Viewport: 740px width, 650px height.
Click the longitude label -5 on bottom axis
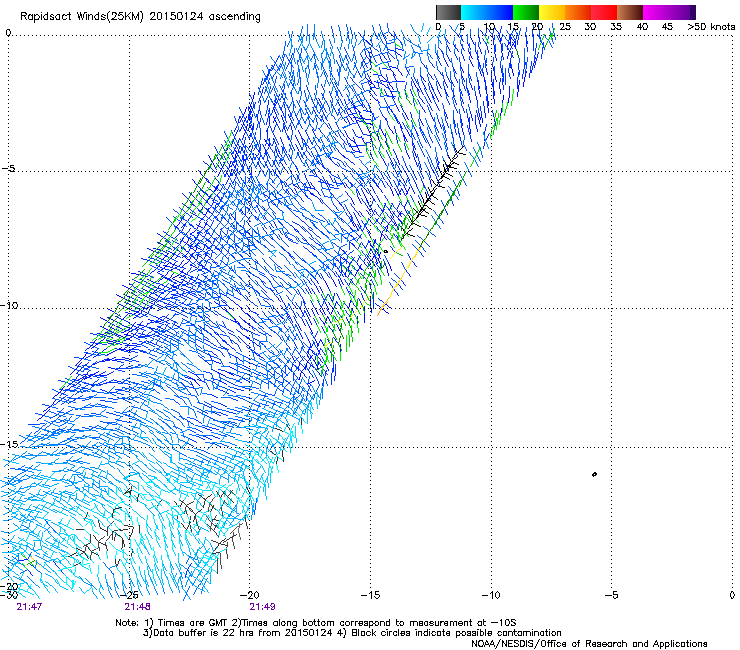[x=611, y=595]
